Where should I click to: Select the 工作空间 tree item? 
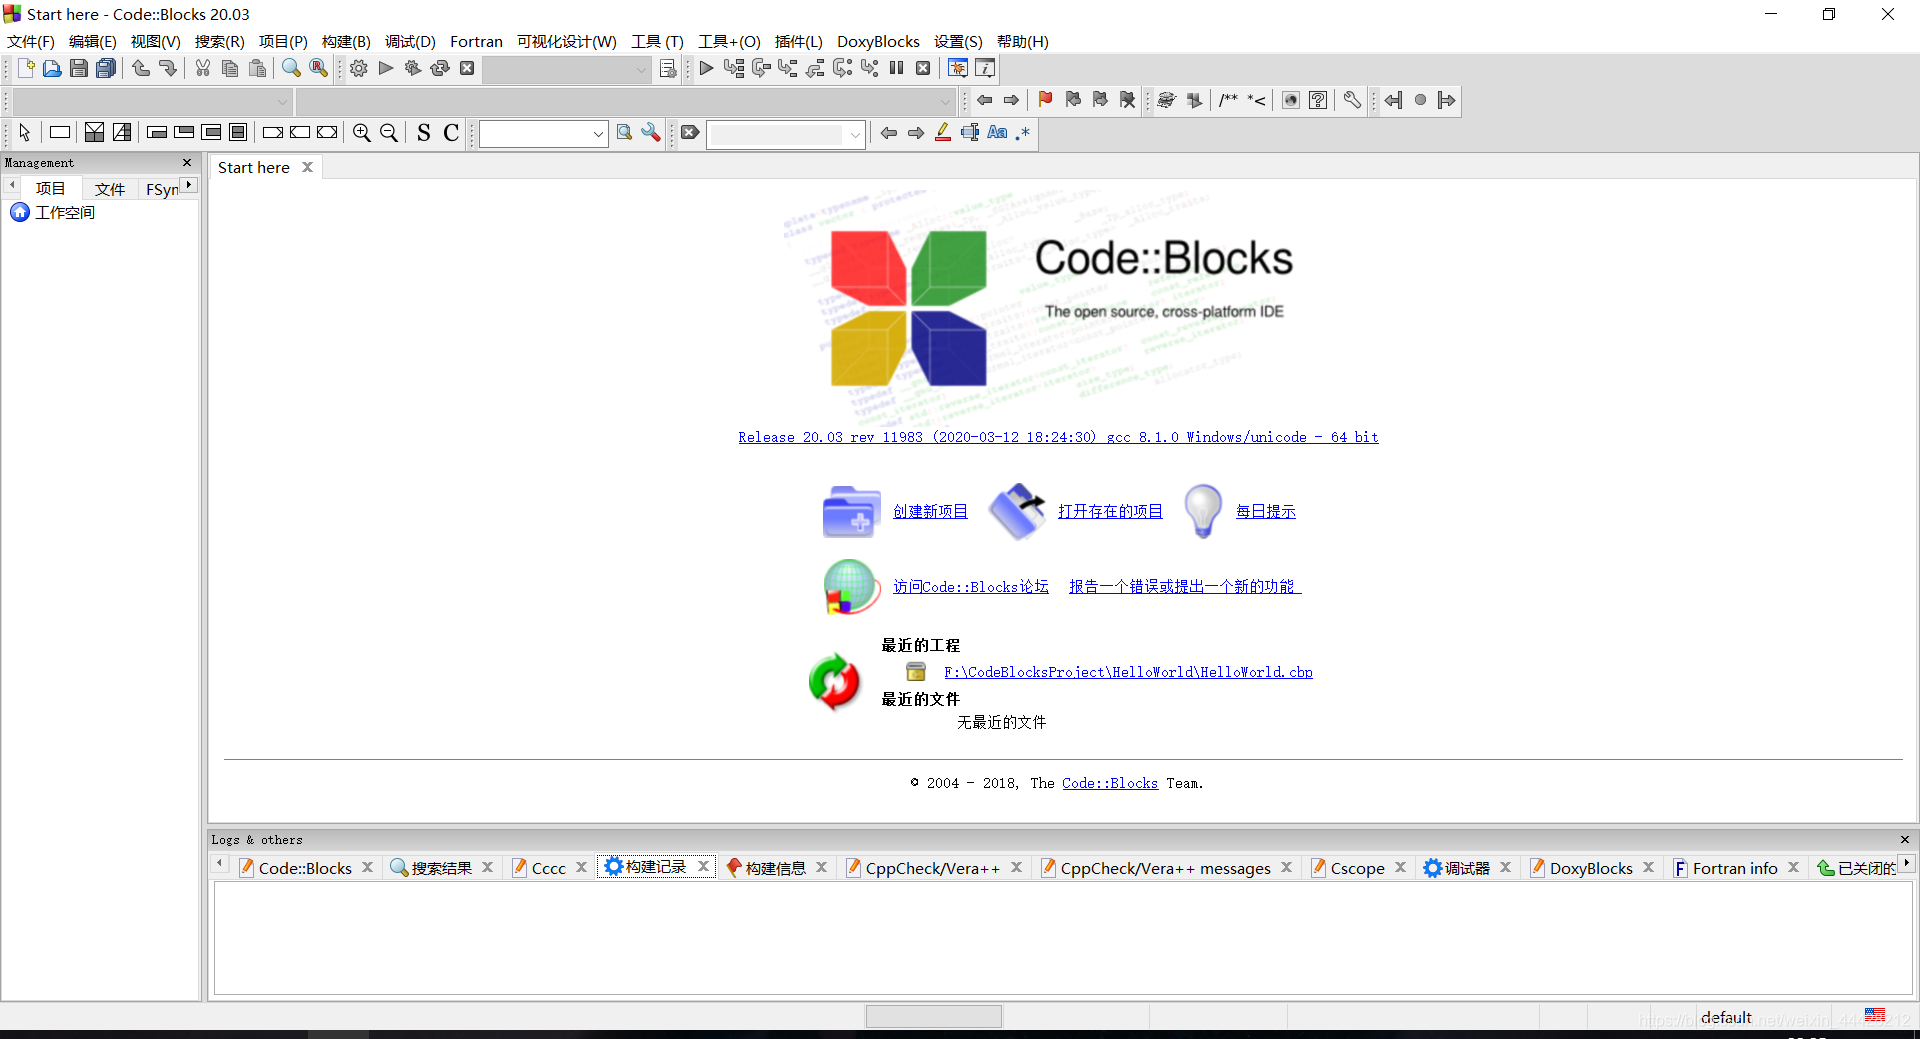tap(65, 212)
